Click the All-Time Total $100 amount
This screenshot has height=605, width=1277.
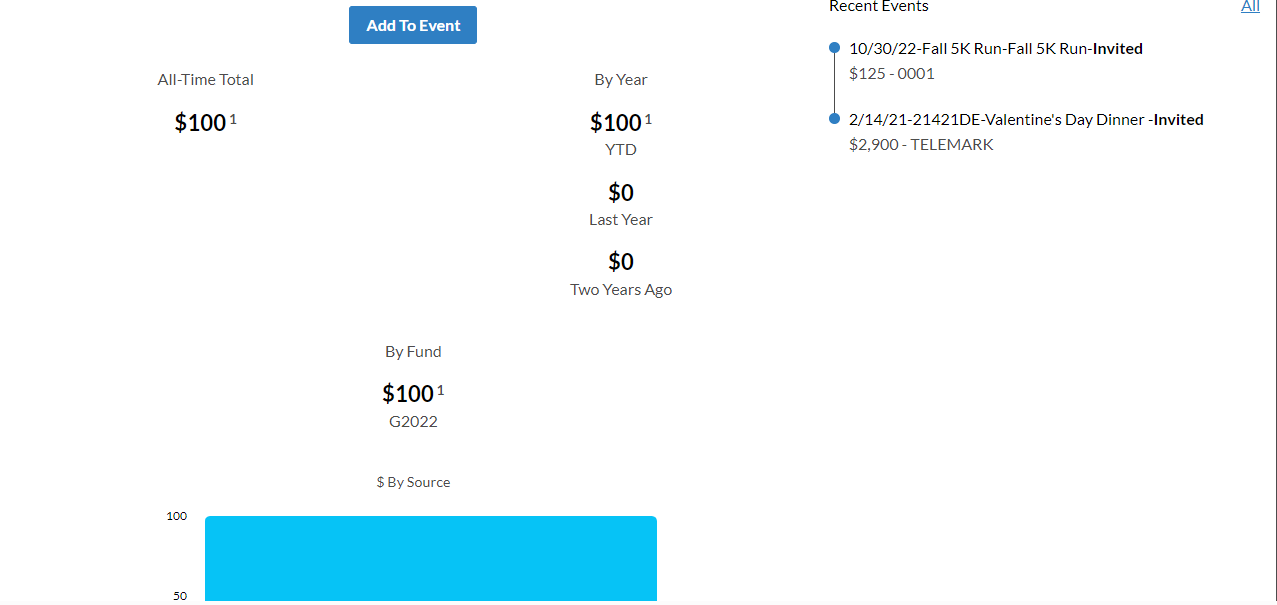point(200,122)
